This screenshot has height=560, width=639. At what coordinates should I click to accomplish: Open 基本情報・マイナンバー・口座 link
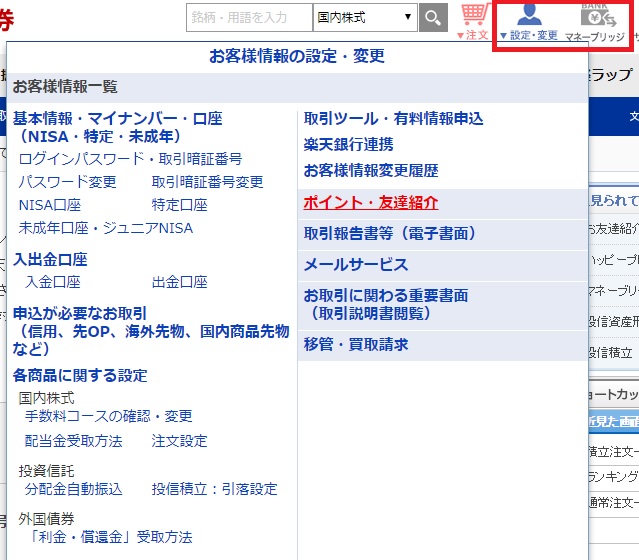pos(117,128)
